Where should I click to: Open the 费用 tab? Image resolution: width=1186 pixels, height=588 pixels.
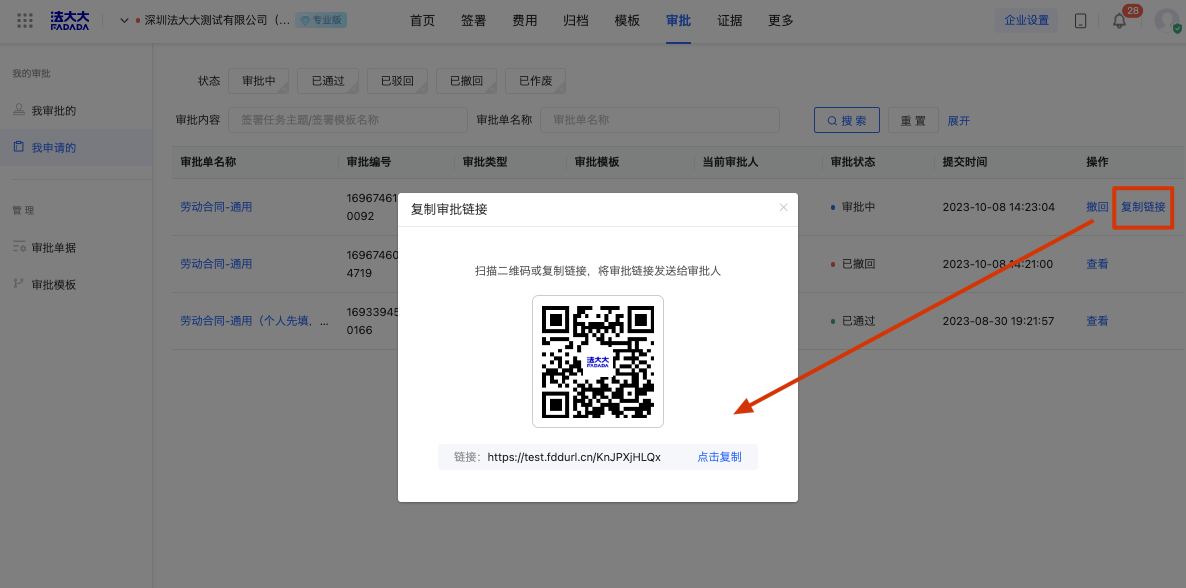pyautogui.click(x=525, y=20)
